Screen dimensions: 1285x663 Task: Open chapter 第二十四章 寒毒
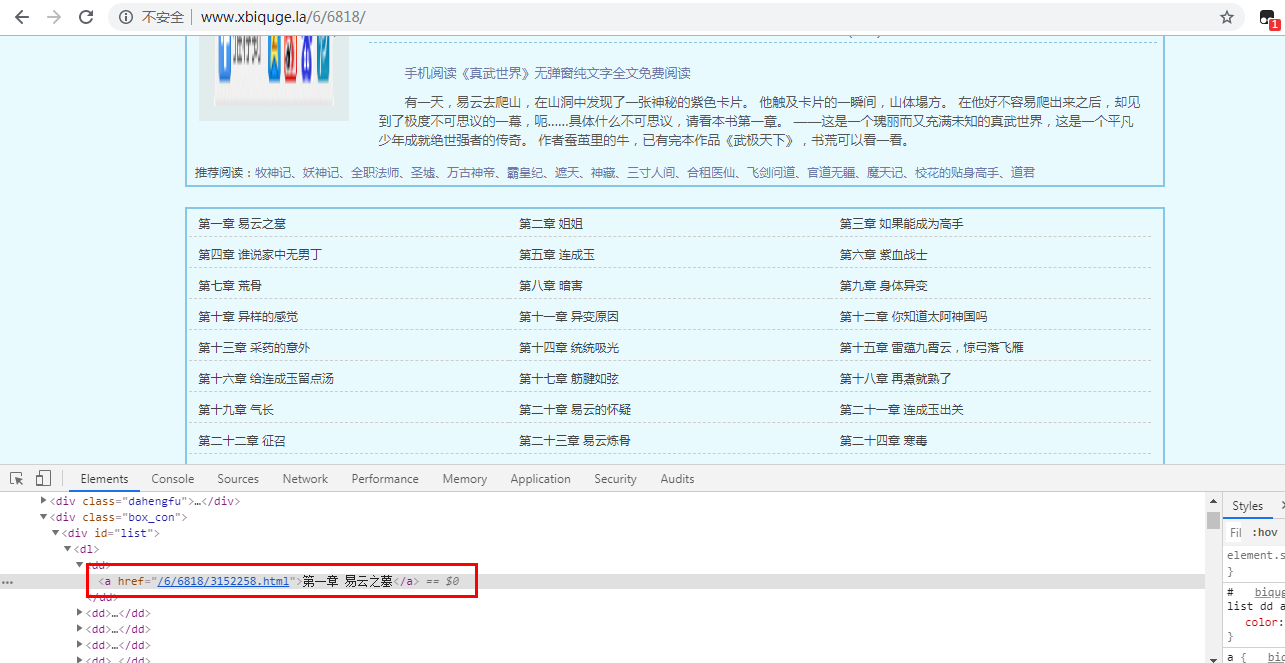point(884,440)
